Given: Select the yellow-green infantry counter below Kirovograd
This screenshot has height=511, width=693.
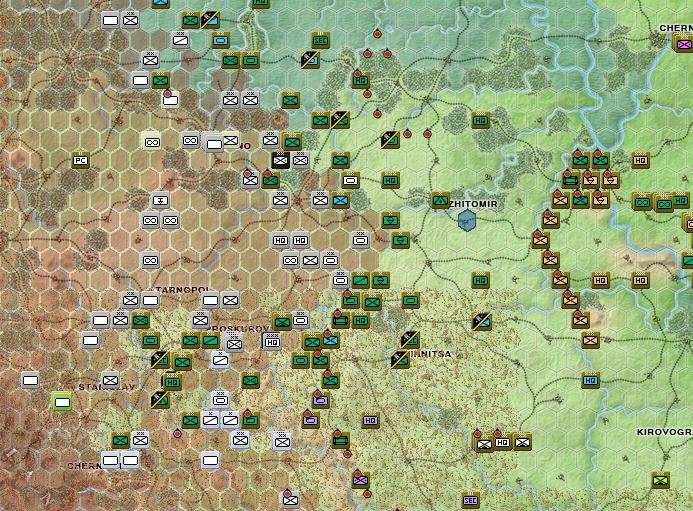Looking at the screenshot, I should pyautogui.click(x=661, y=480).
